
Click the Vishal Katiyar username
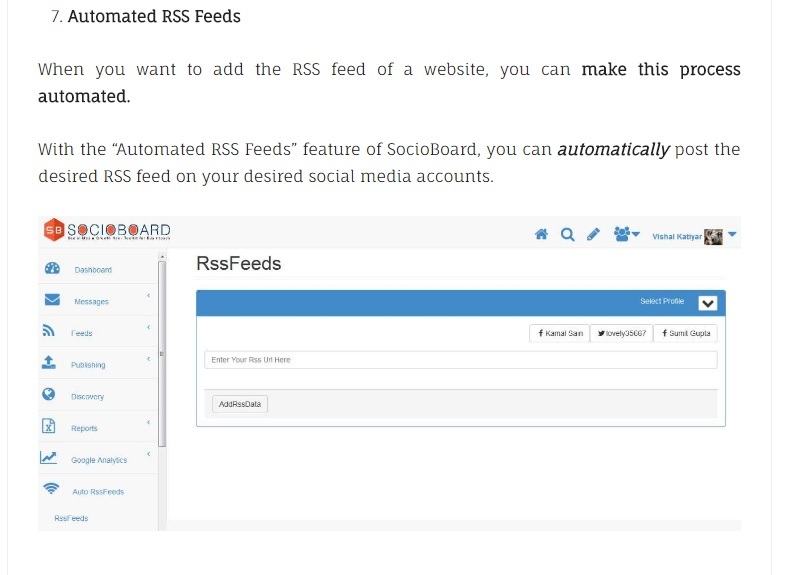tap(677, 236)
